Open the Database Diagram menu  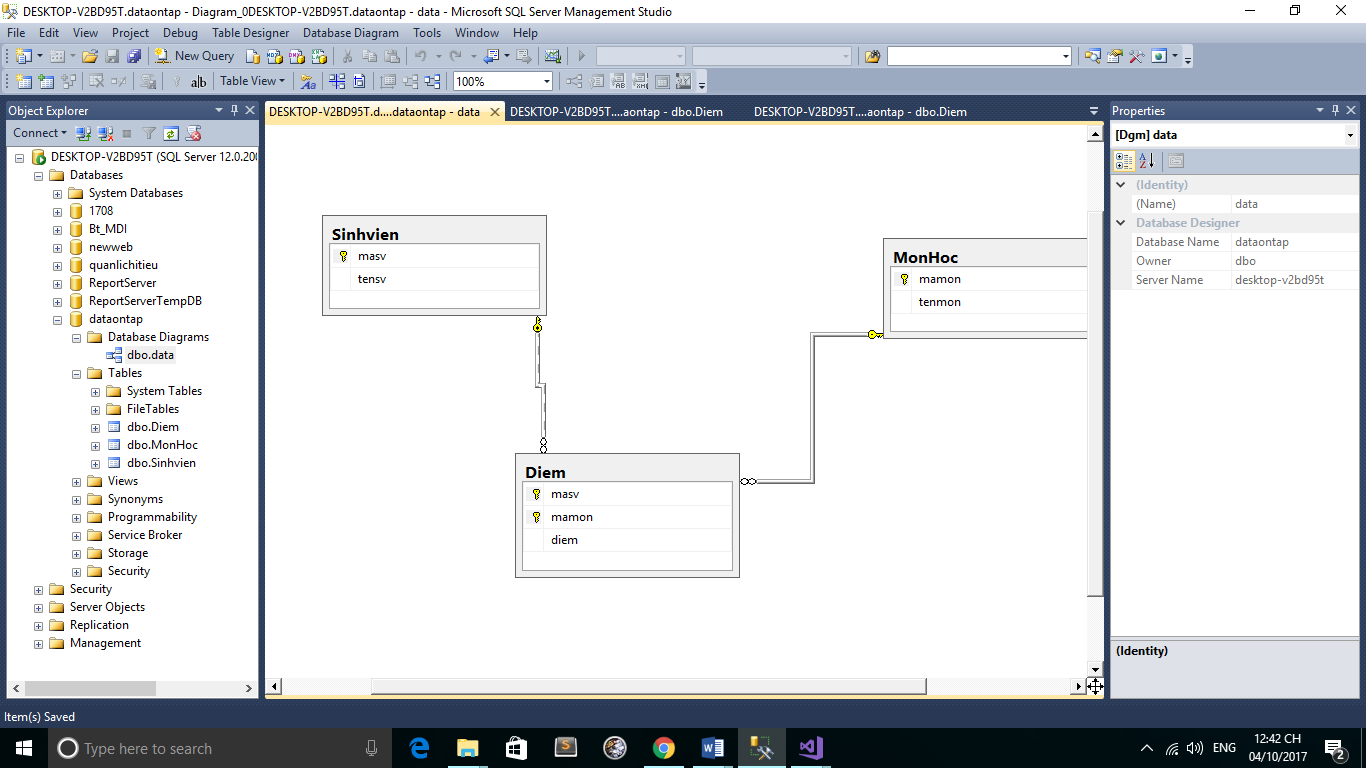pyautogui.click(x=350, y=33)
